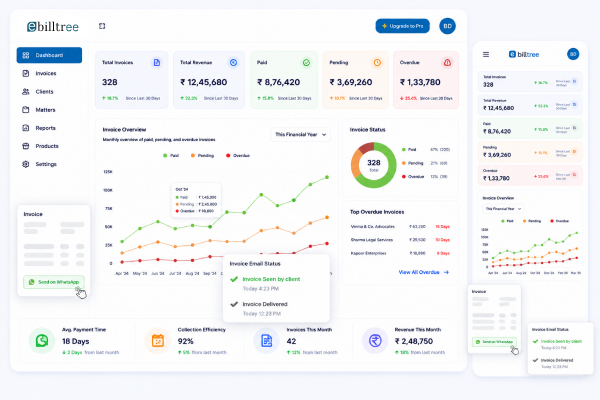The height and width of the screenshot is (400, 600).
Task: Click the document icon on Total Invoices card
Action: (x=157, y=62)
